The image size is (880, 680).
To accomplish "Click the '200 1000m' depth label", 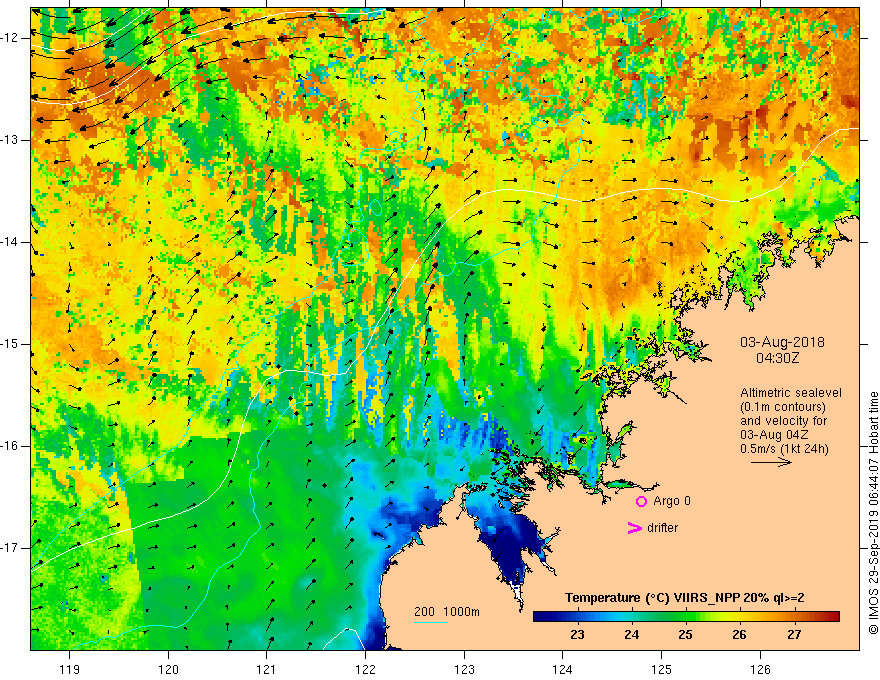I will [x=447, y=612].
